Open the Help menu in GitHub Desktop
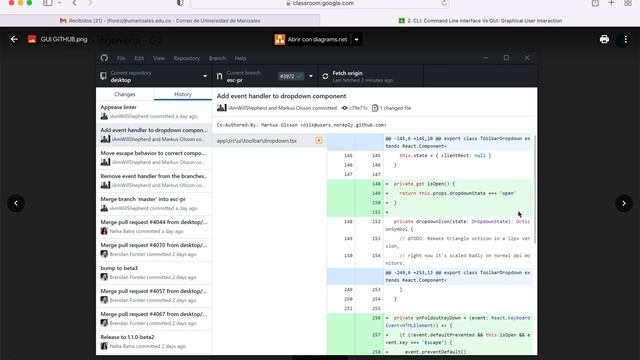Screen dimensions: 640x360 [240, 58]
